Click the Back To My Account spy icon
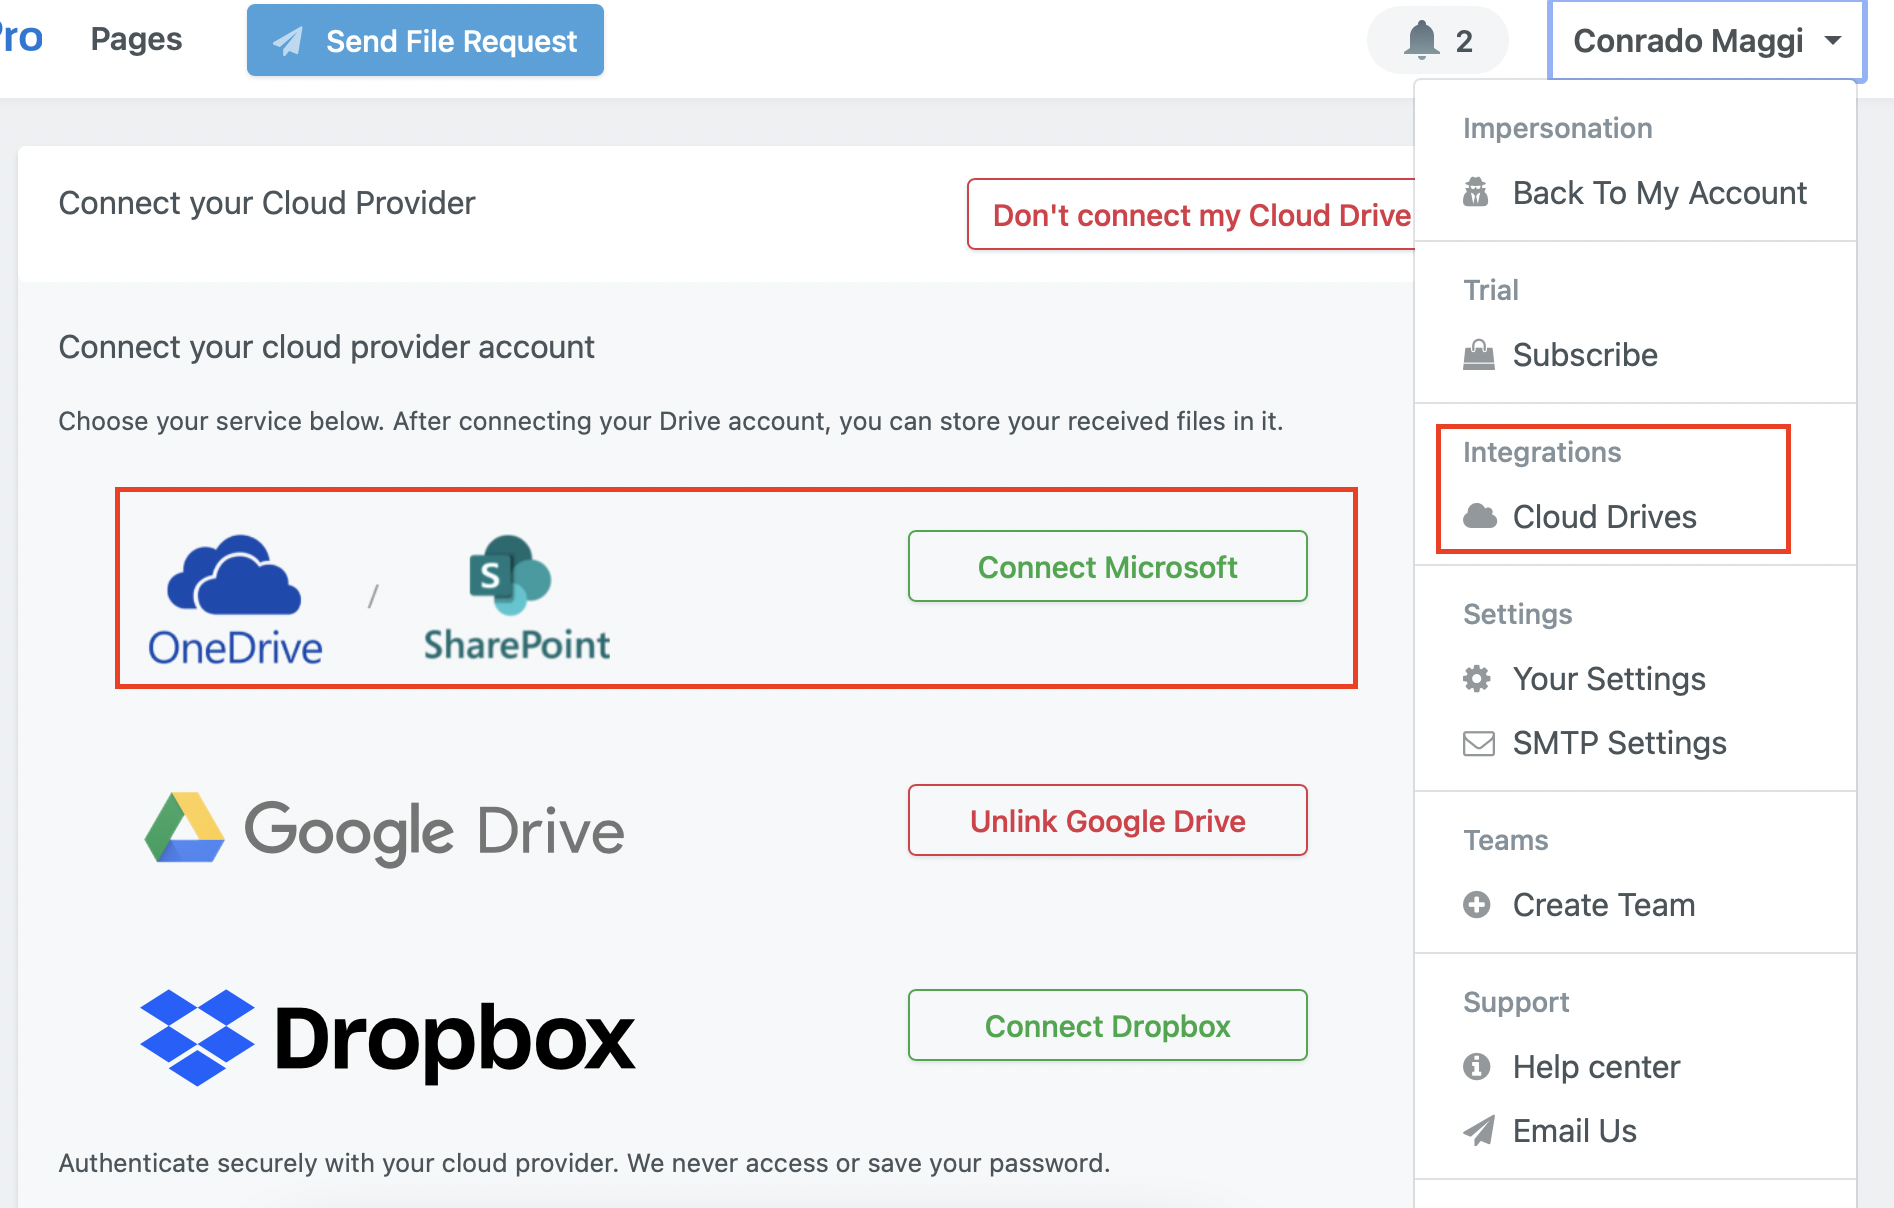 pyautogui.click(x=1476, y=192)
